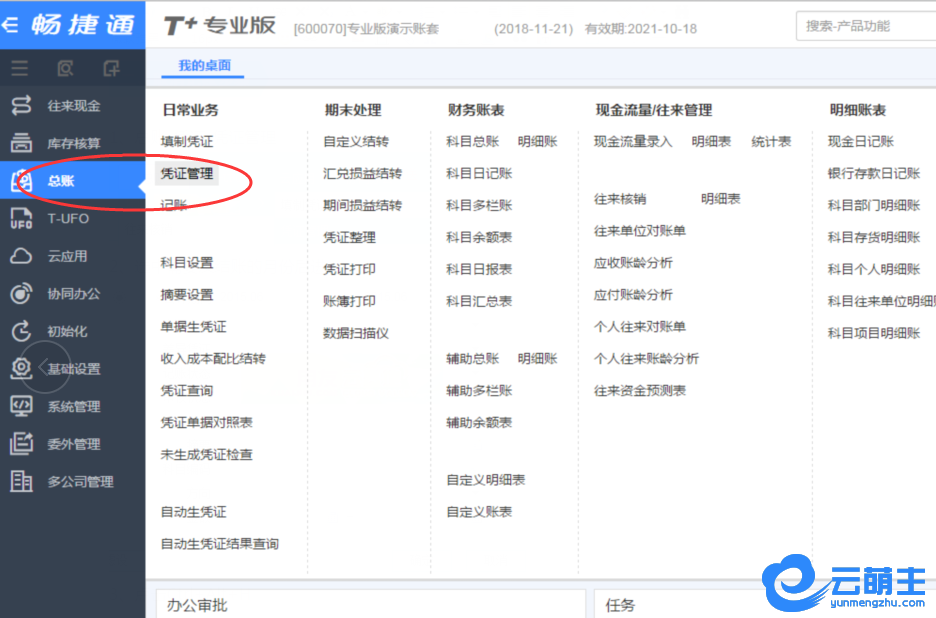Toggle the hamburger menu in sidebar header
This screenshot has width=936, height=618.
point(19,69)
